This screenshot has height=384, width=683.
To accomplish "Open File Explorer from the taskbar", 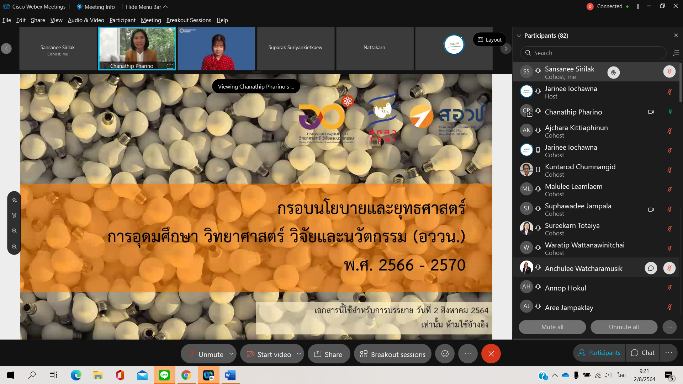I will click(98, 375).
